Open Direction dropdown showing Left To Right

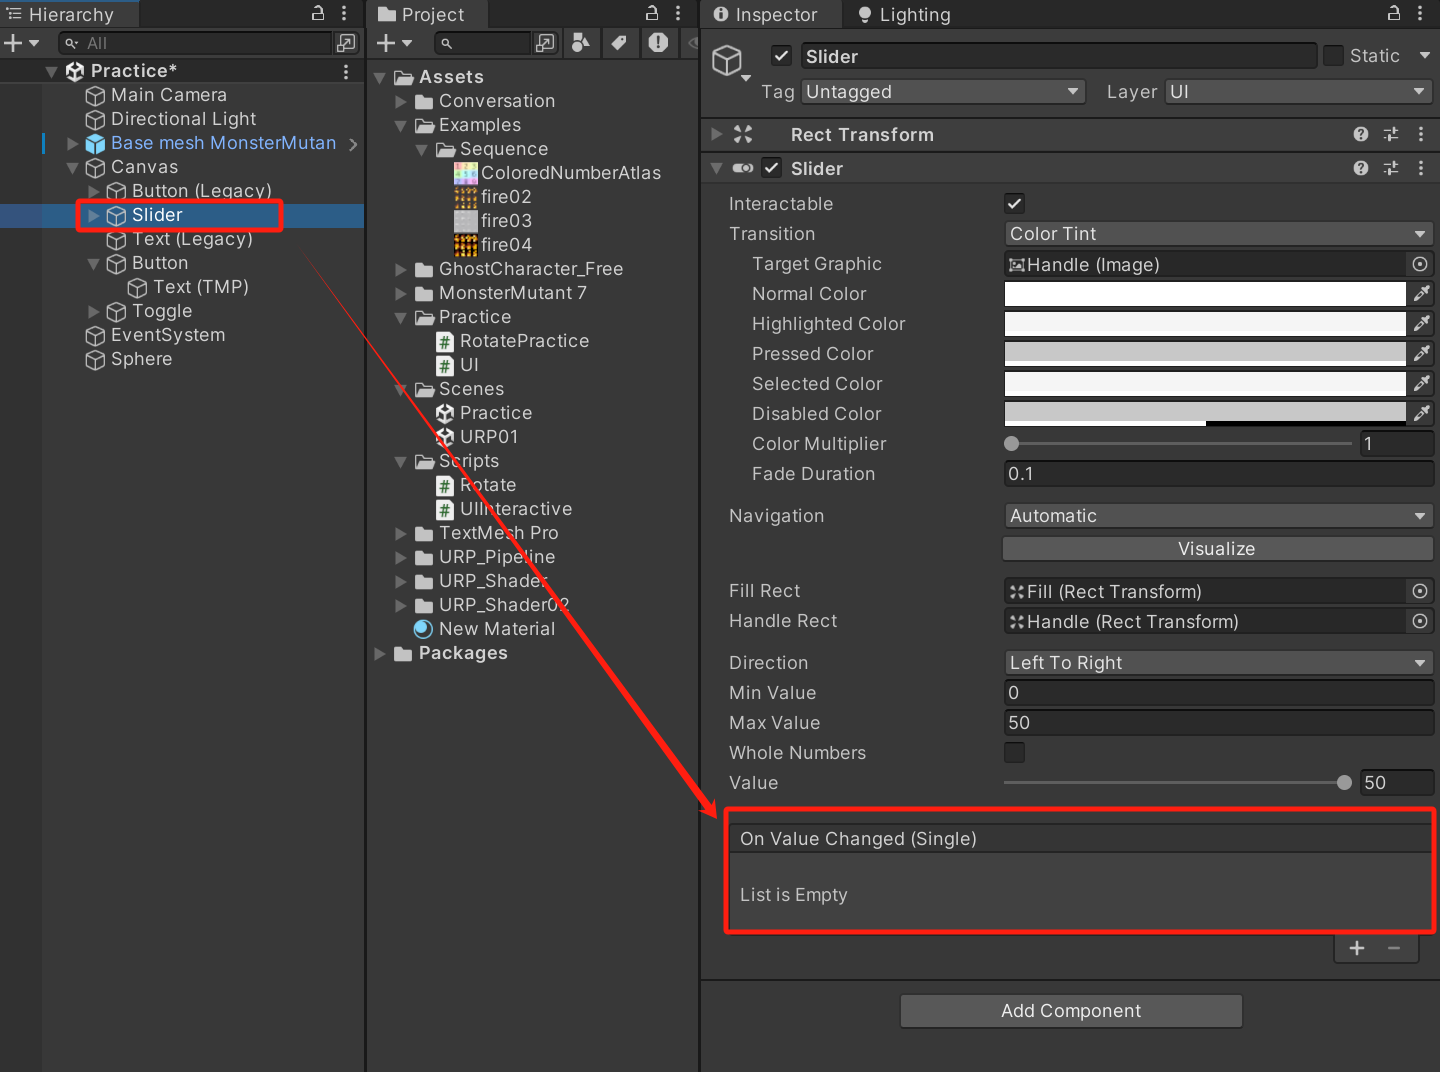pyautogui.click(x=1218, y=663)
